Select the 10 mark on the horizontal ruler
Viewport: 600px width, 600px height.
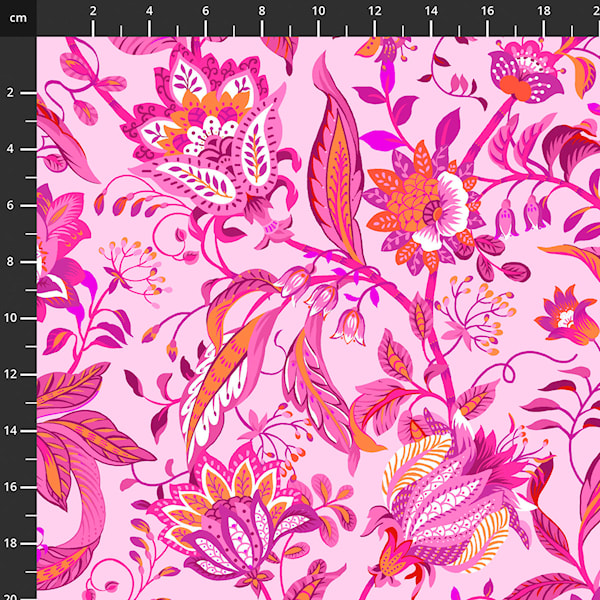(318, 12)
